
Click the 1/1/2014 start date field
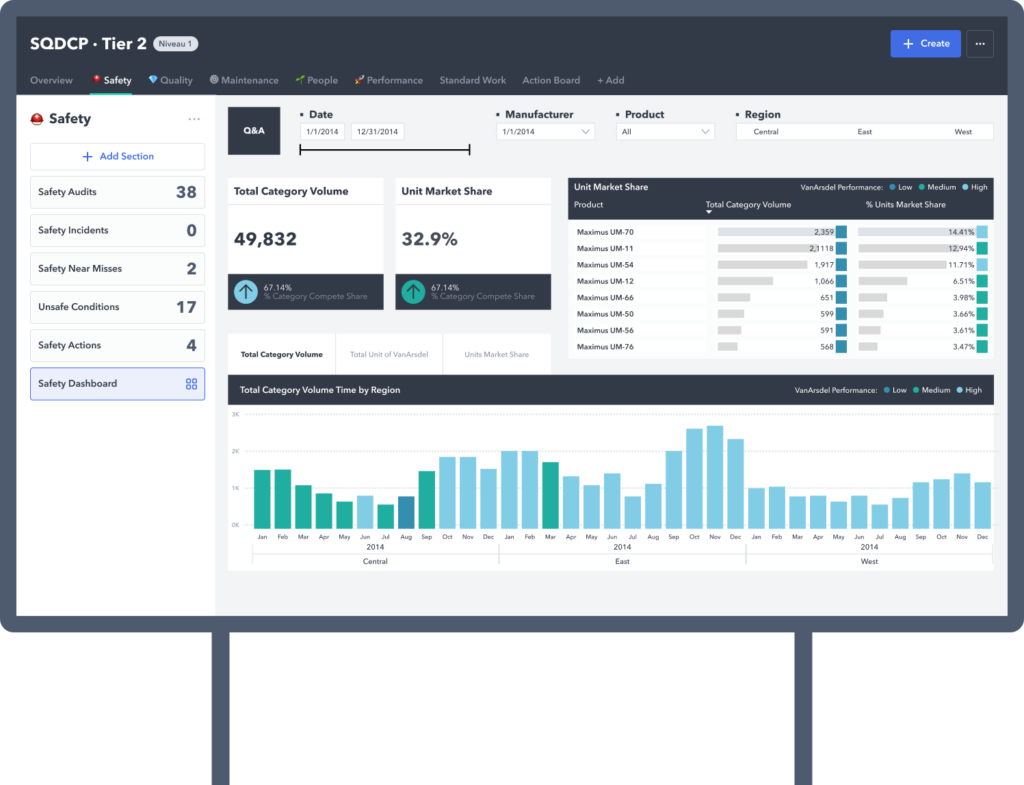click(323, 132)
